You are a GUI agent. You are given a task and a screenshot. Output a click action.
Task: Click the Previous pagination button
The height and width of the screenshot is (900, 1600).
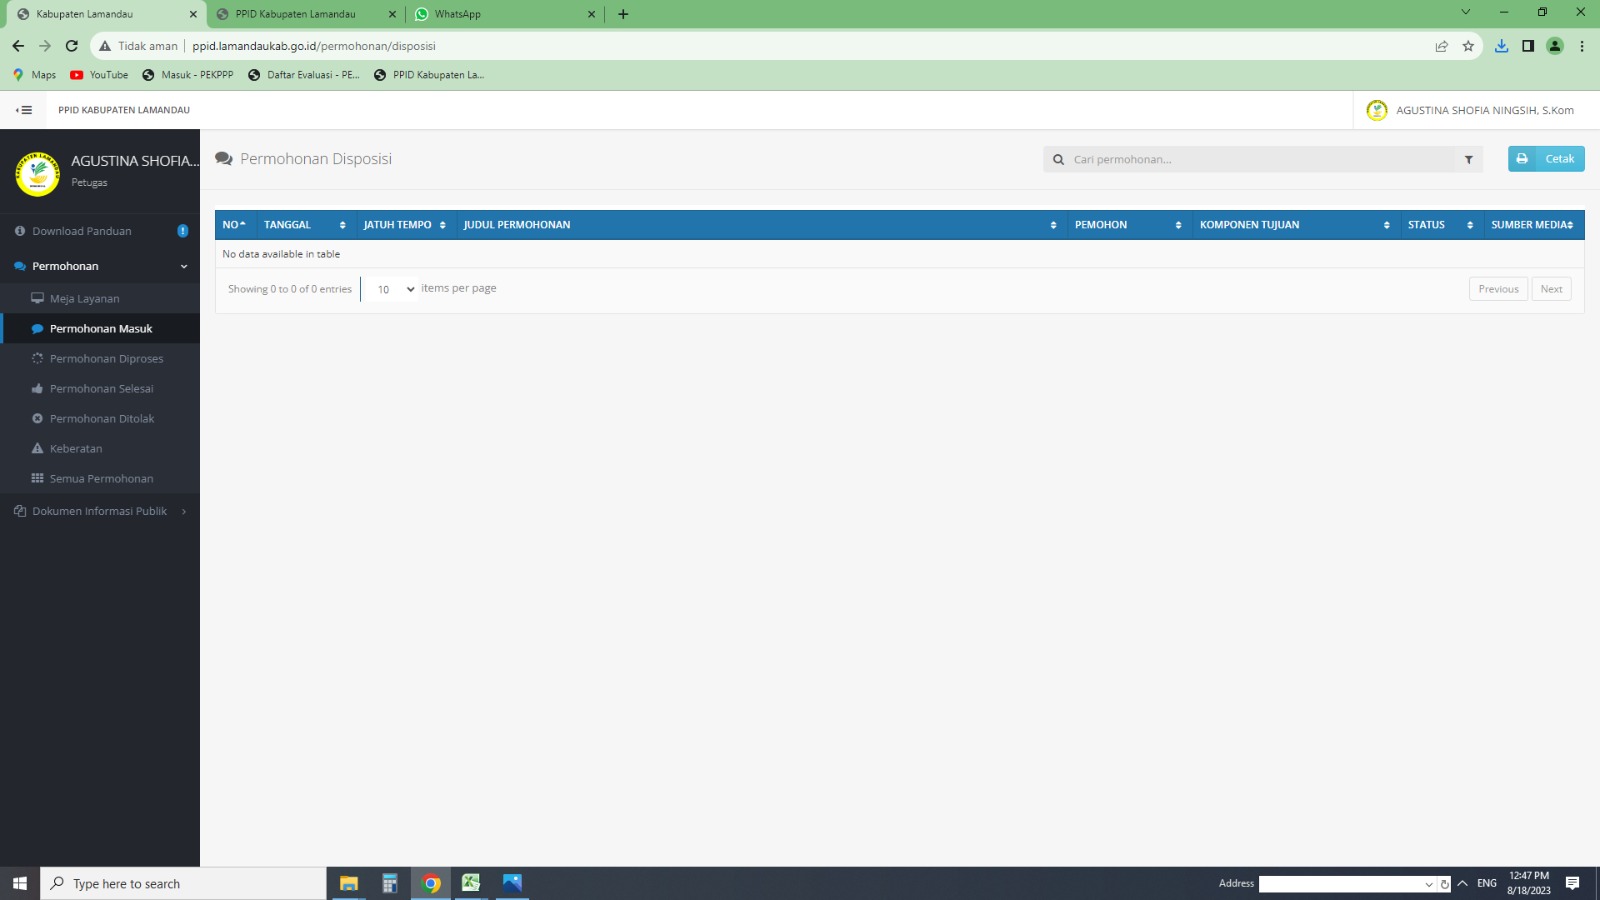coord(1498,289)
